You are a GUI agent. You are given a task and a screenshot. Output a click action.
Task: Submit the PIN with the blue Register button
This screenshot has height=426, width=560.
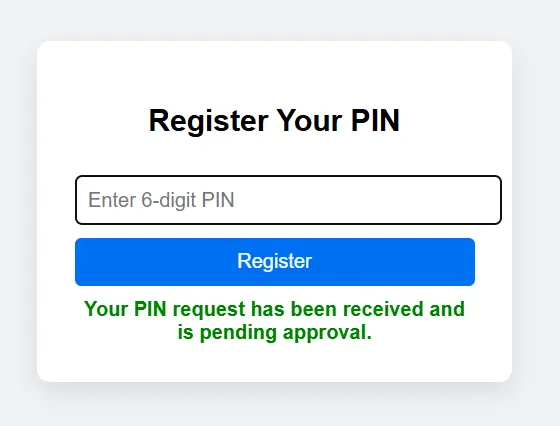[275, 262]
